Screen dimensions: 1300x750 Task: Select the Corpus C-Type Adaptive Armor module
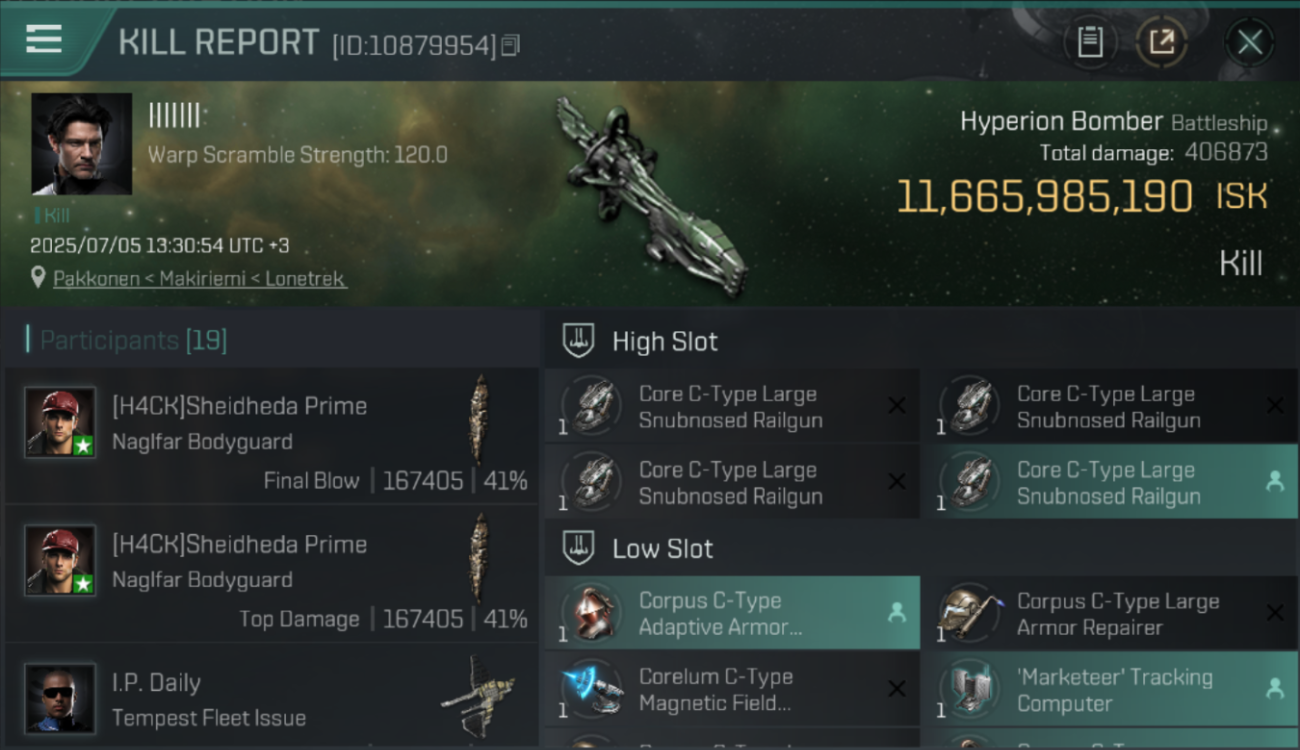tap(732, 613)
